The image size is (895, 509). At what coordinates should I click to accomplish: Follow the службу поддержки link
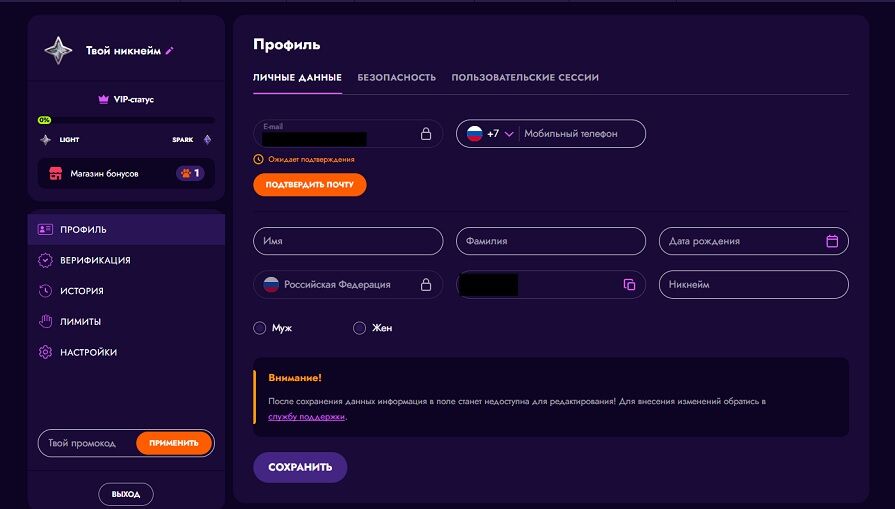307,417
